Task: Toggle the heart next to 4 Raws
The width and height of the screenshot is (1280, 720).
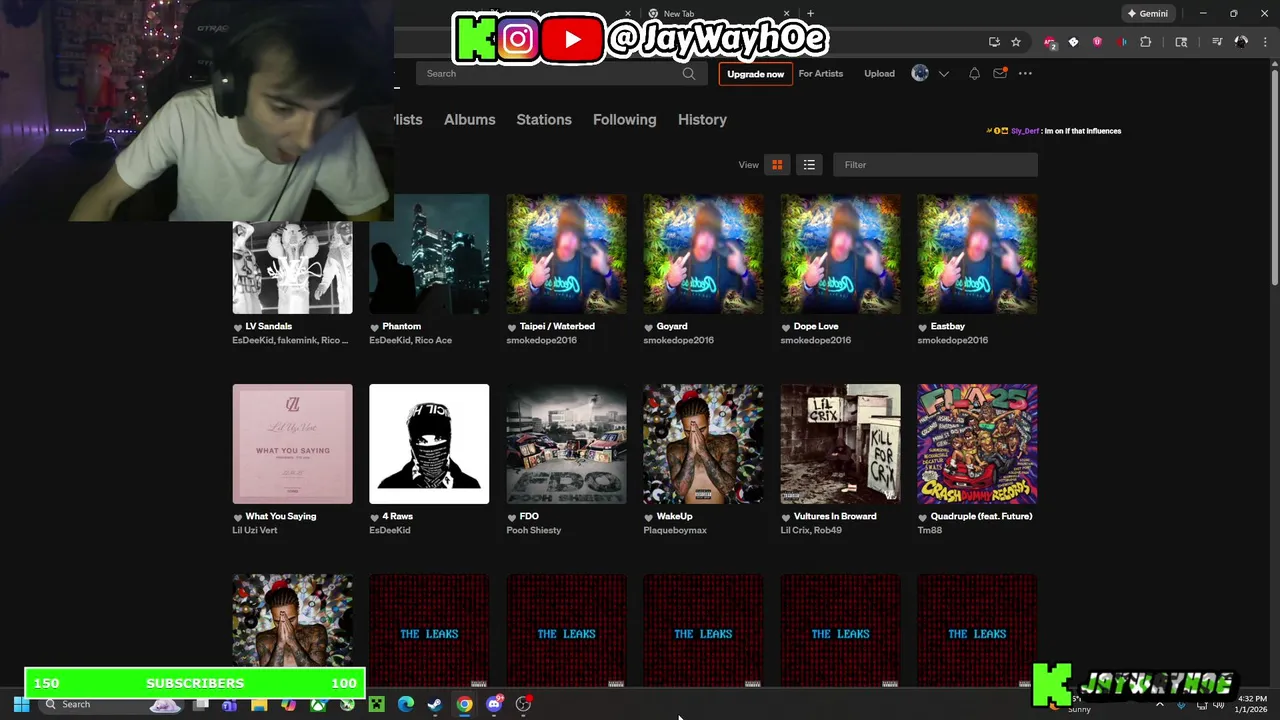Action: [x=374, y=517]
